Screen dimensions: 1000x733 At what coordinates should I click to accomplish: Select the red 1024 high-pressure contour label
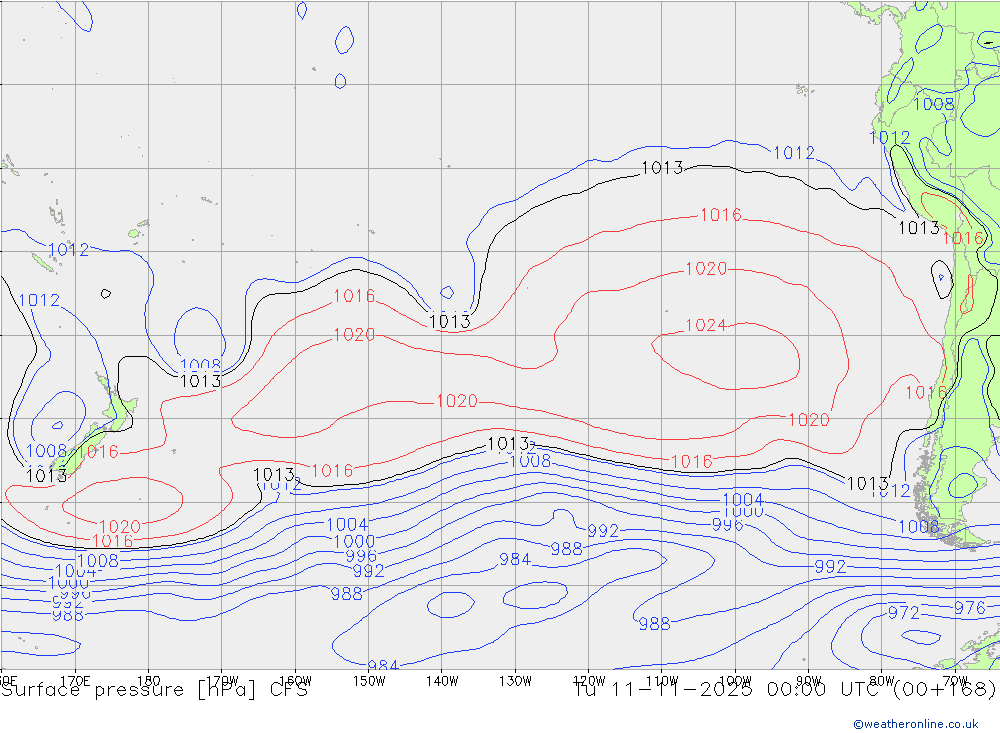click(706, 325)
